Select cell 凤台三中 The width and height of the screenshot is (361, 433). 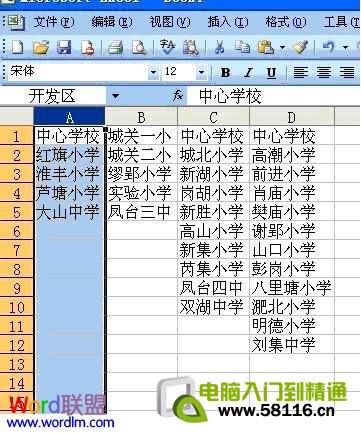point(142,212)
